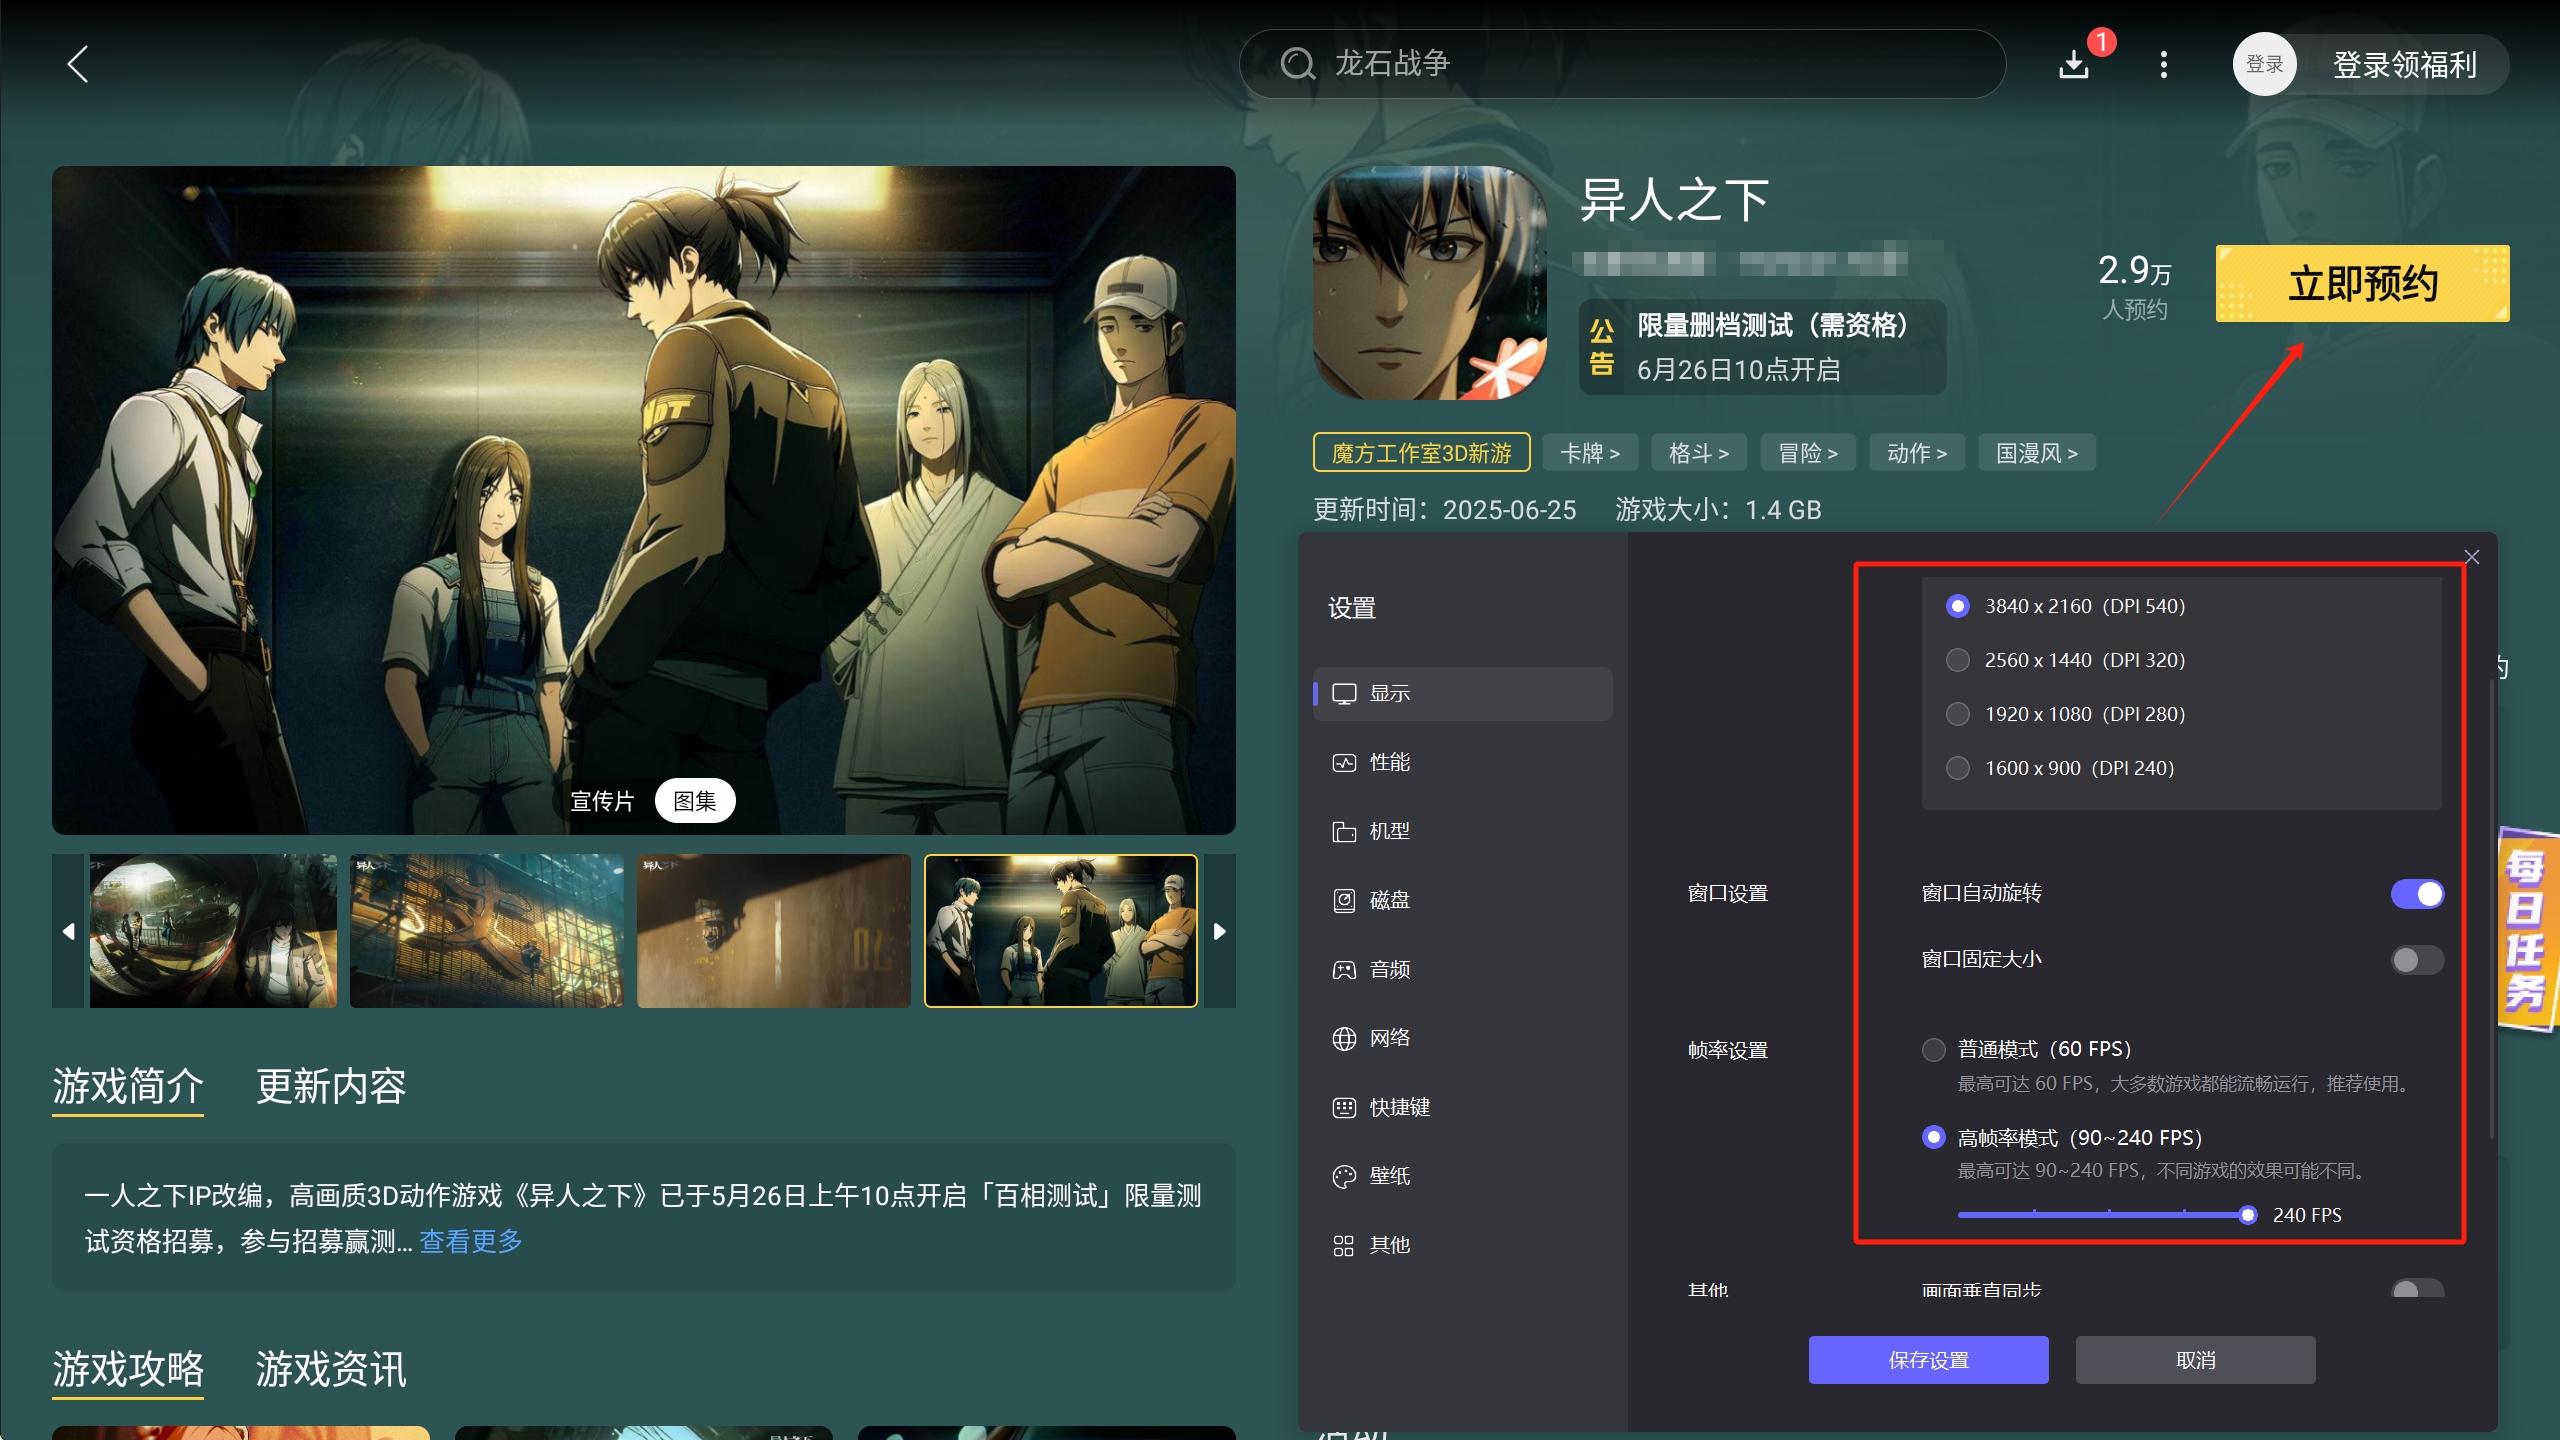This screenshot has height=1440, width=2560.
Task: Click the keyboard shortcut icon
Action: click(x=1344, y=1108)
